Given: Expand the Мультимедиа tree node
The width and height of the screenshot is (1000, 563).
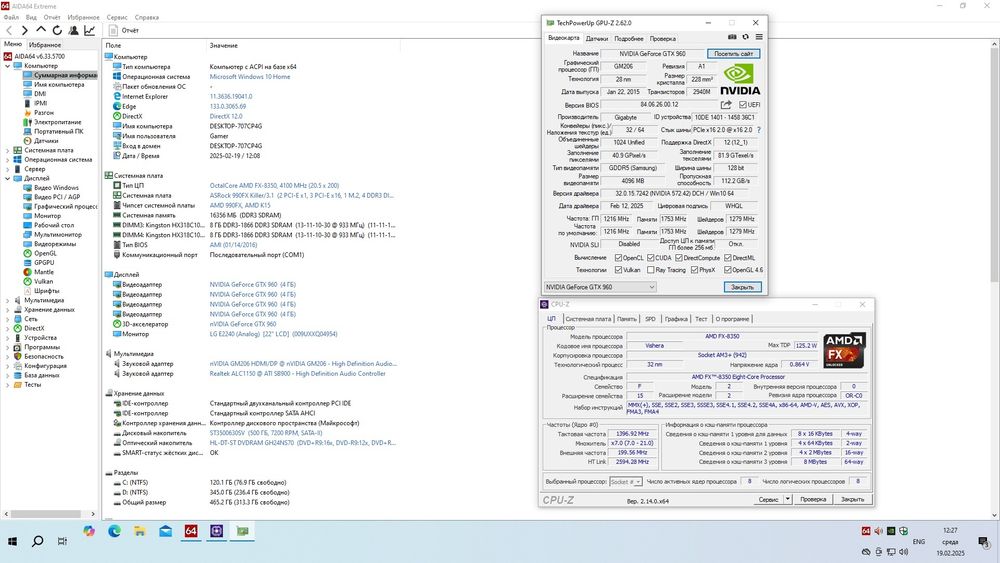Looking at the screenshot, I should click(8, 300).
